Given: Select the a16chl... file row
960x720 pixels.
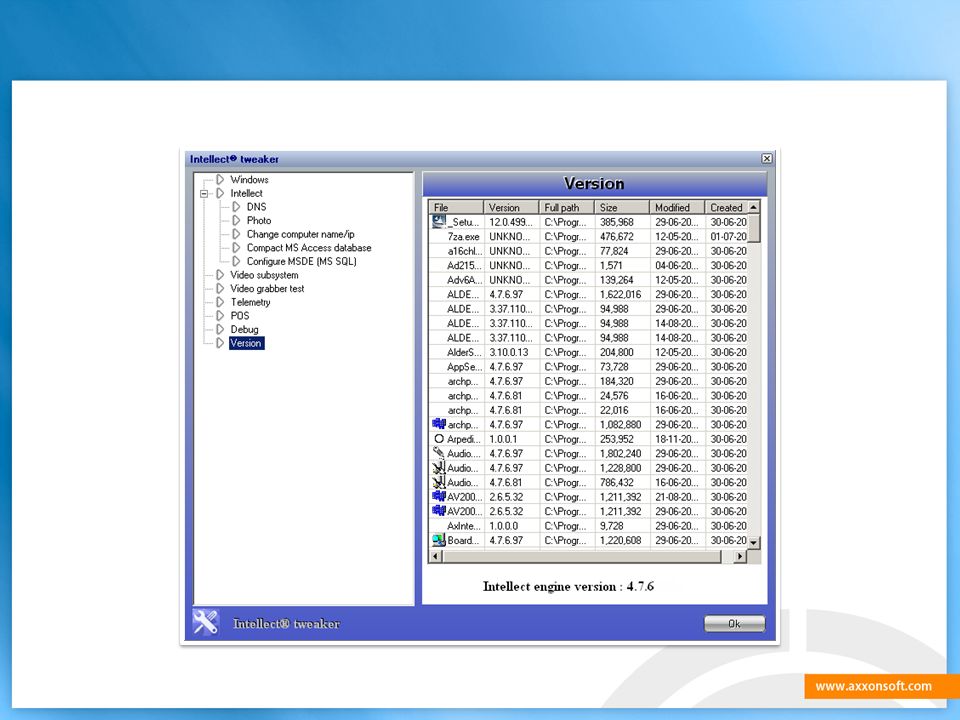Looking at the screenshot, I should (x=588, y=251).
